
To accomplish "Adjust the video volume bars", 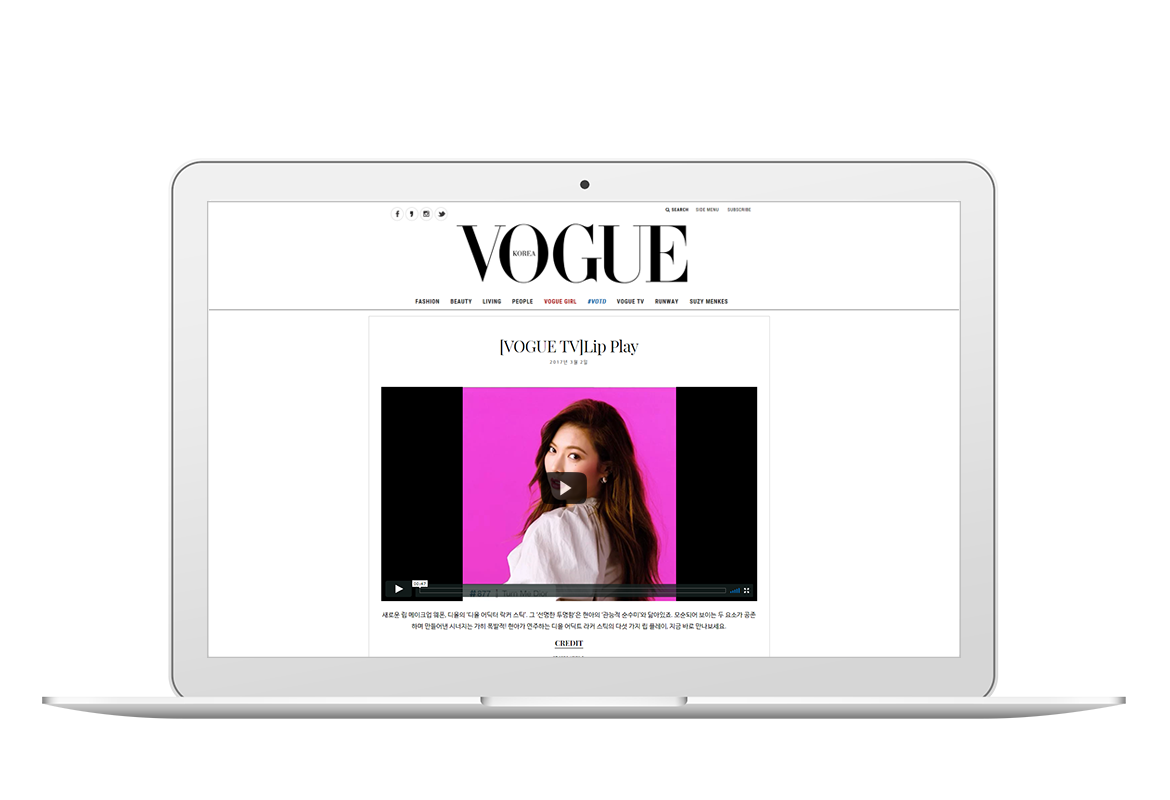I will [735, 590].
